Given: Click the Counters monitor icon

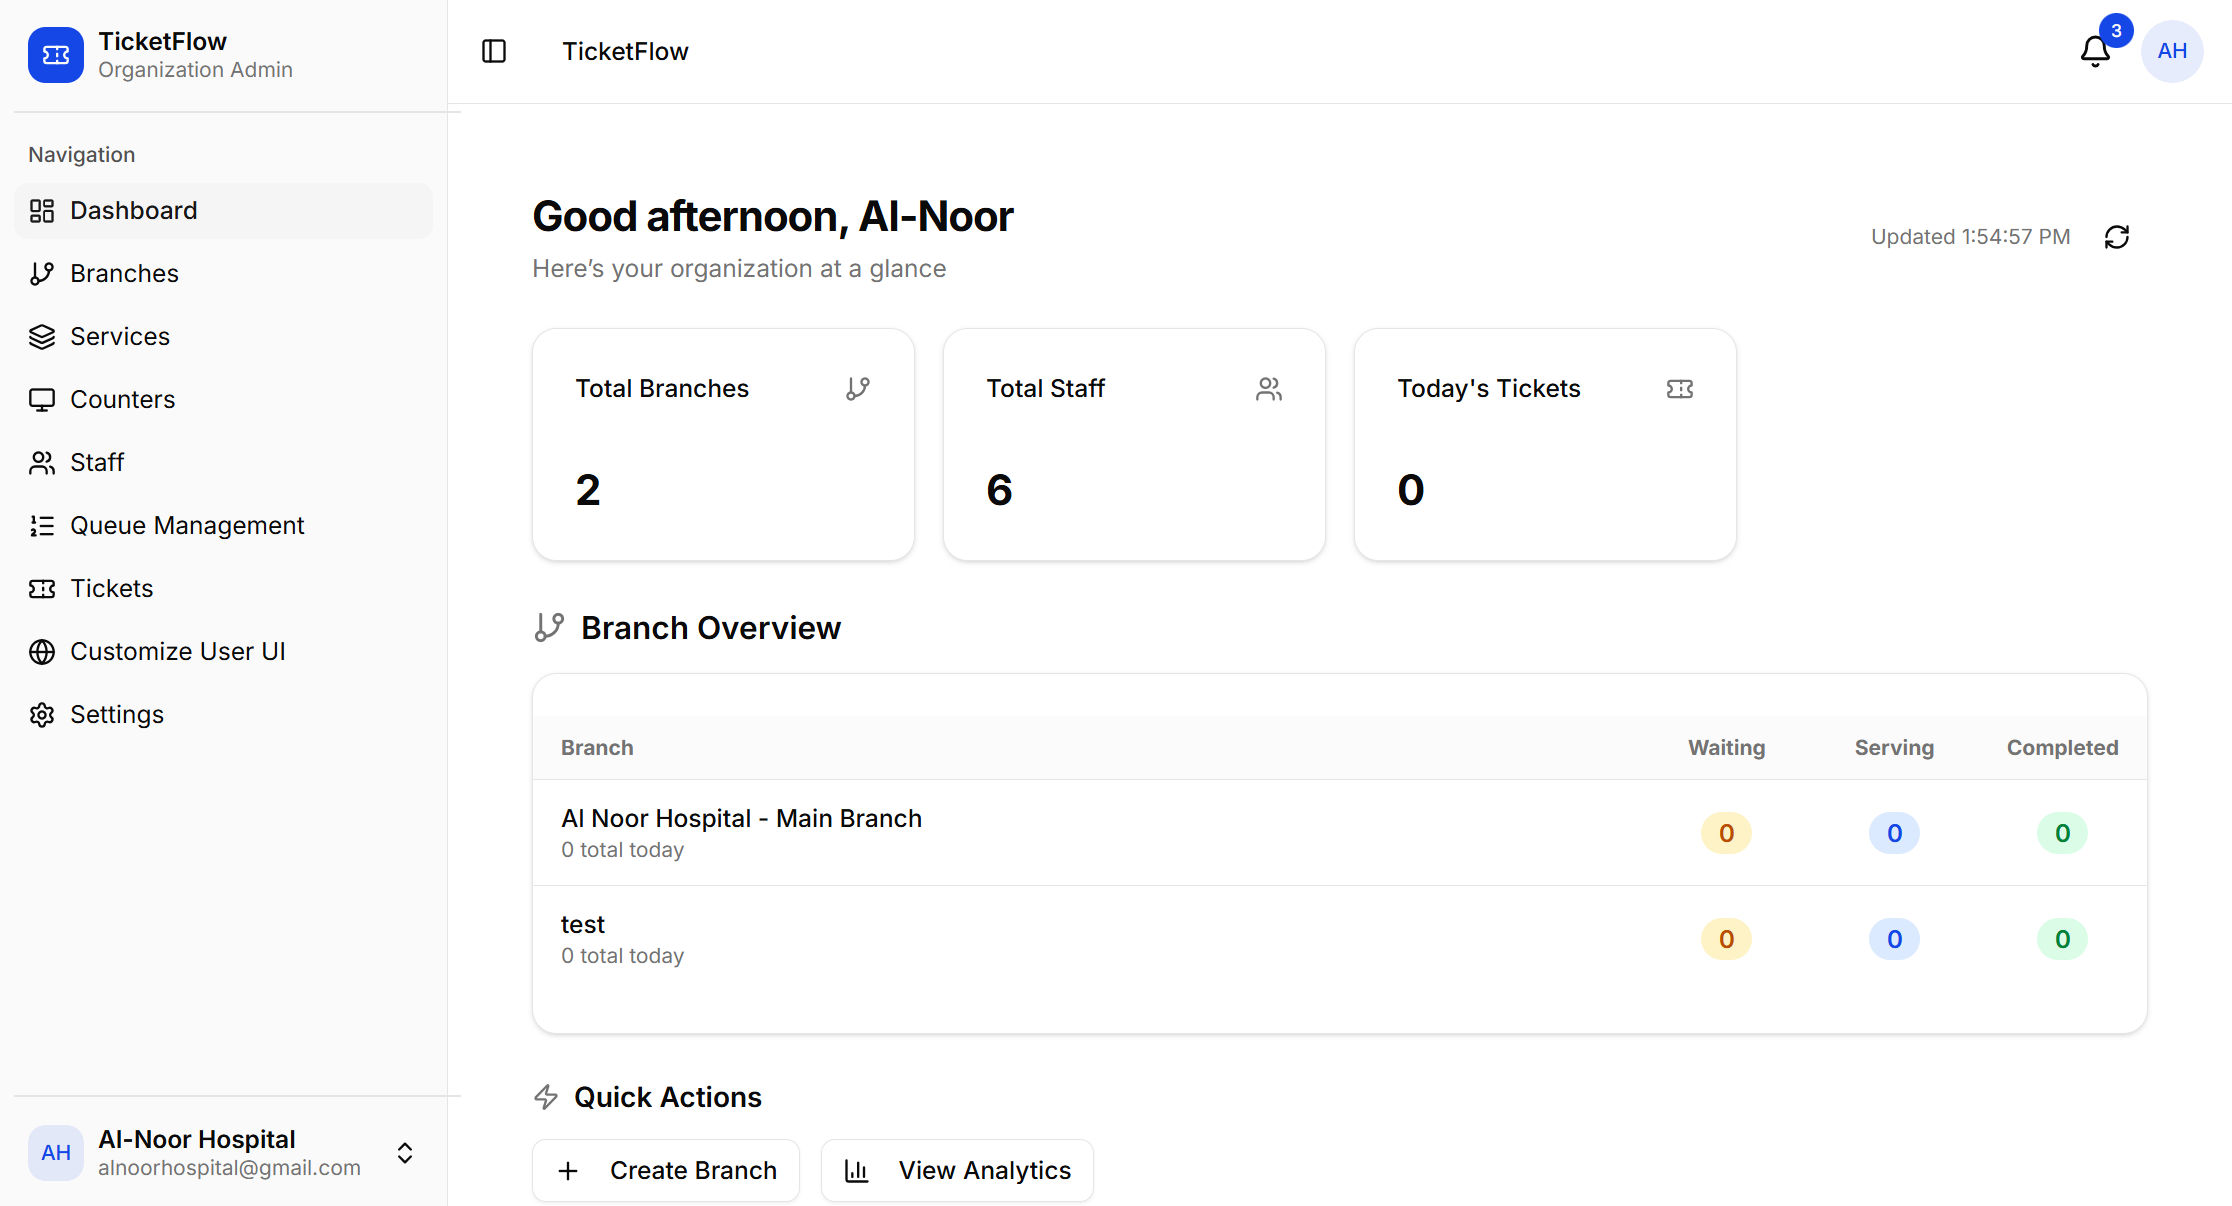Looking at the screenshot, I should (41, 399).
